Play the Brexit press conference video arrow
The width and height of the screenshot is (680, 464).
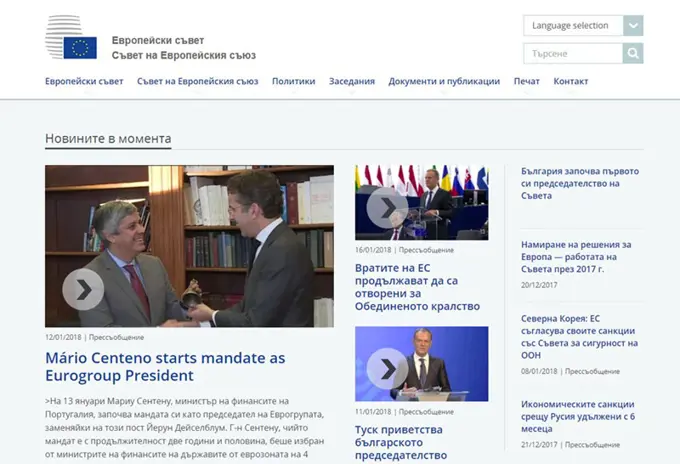[x=387, y=207]
